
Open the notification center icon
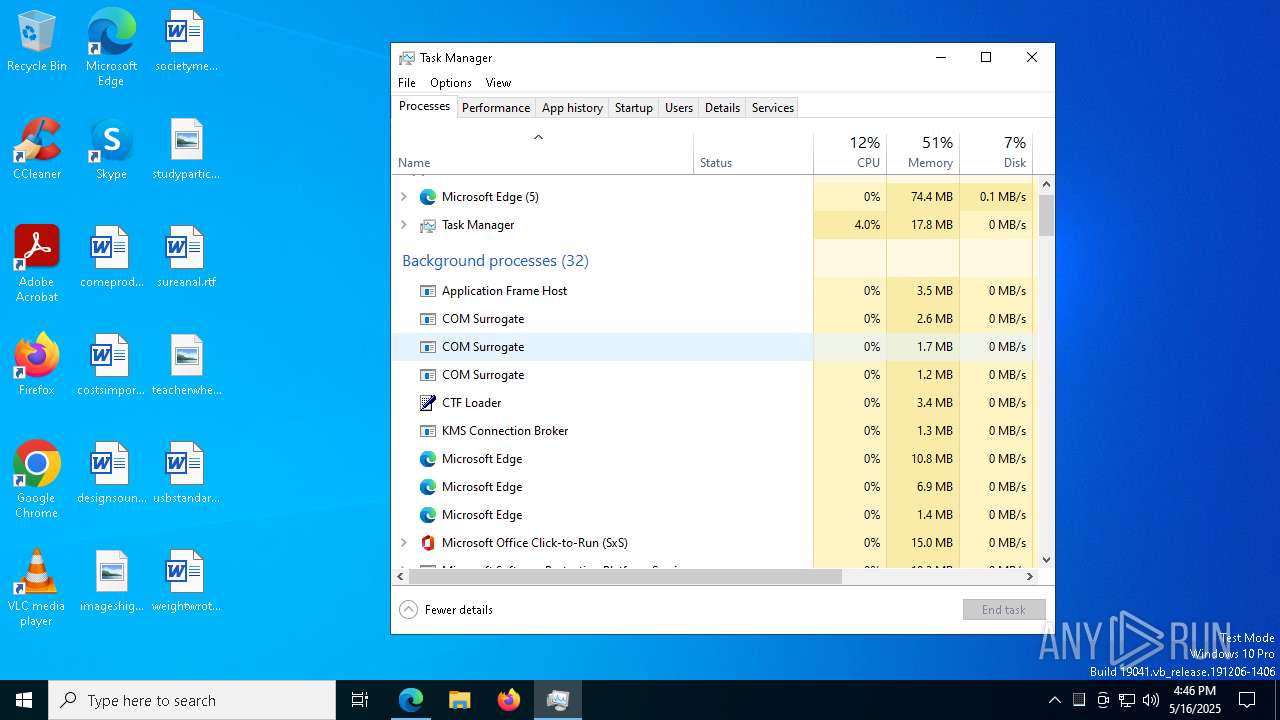coord(1247,700)
